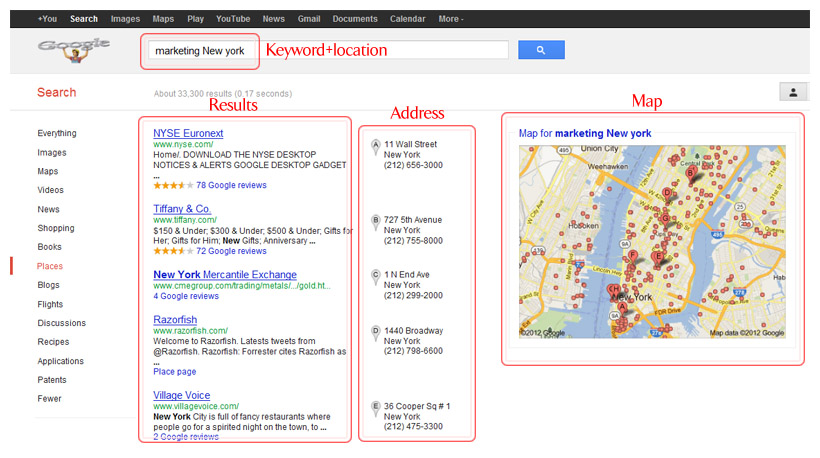Filter results by Discussions
820x458 pixels.
point(61,323)
